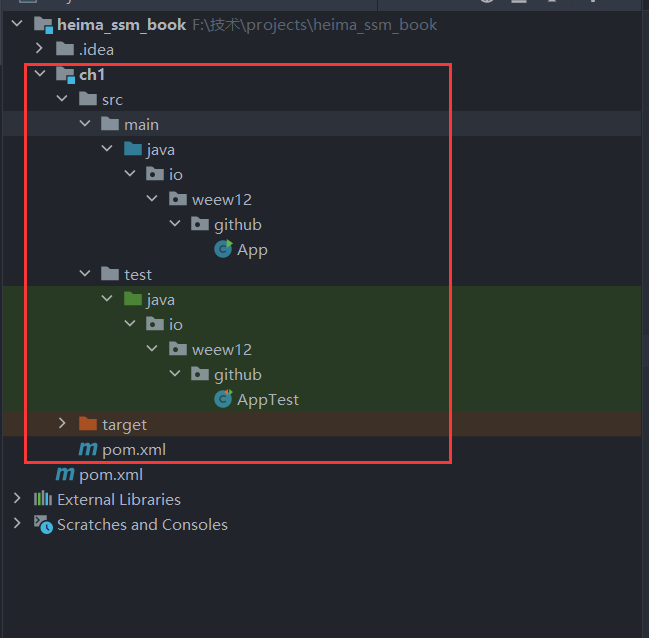The width and height of the screenshot is (649, 638).
Task: Select the AppTest class
Action: click(x=268, y=400)
